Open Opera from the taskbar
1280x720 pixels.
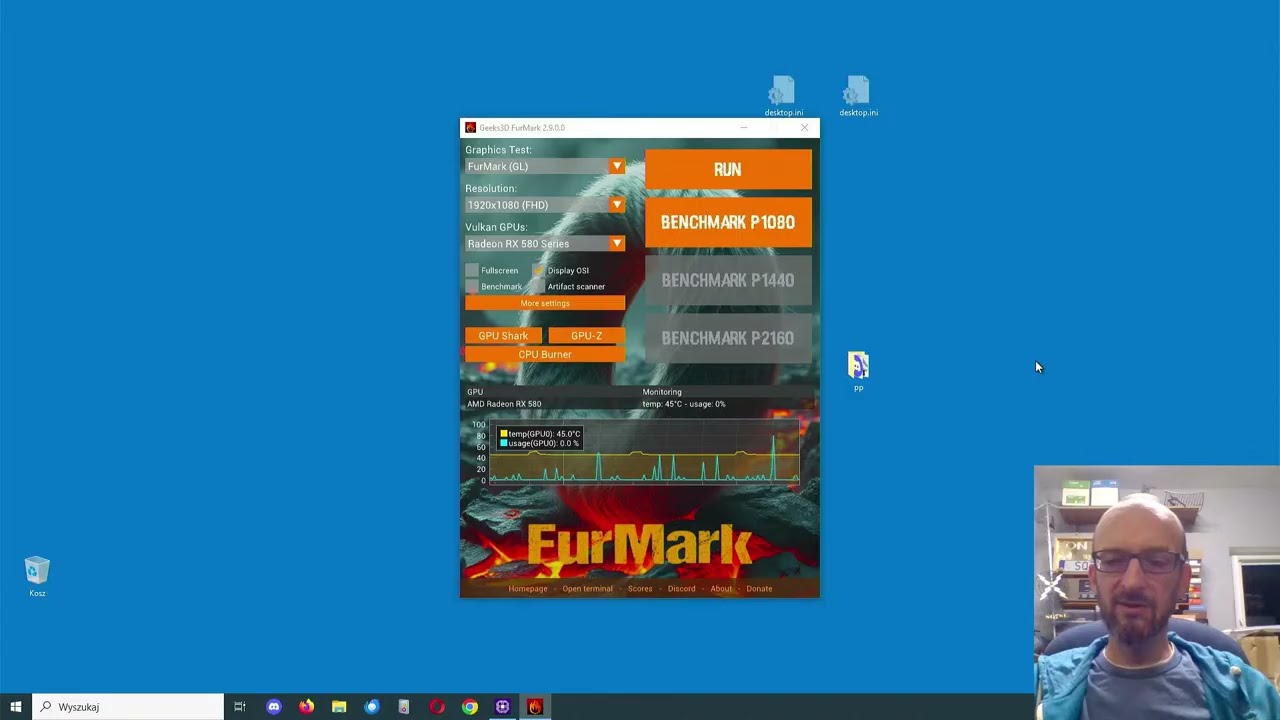coord(437,707)
